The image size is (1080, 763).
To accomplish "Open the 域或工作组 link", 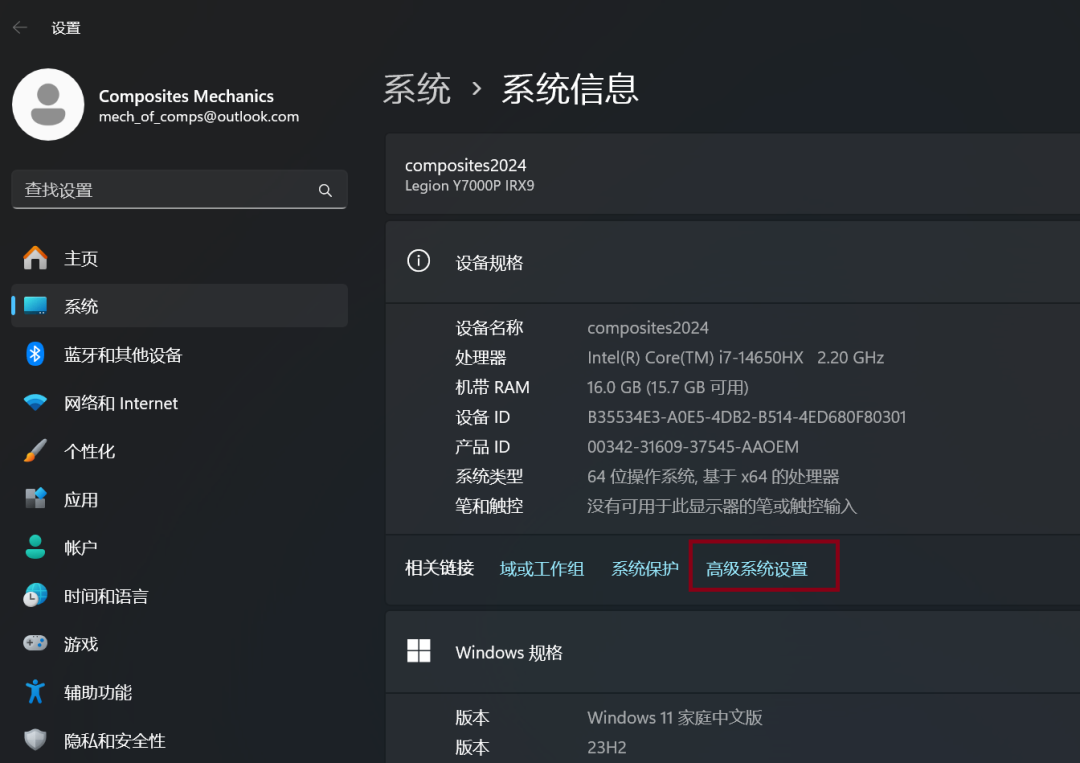I will (542, 568).
